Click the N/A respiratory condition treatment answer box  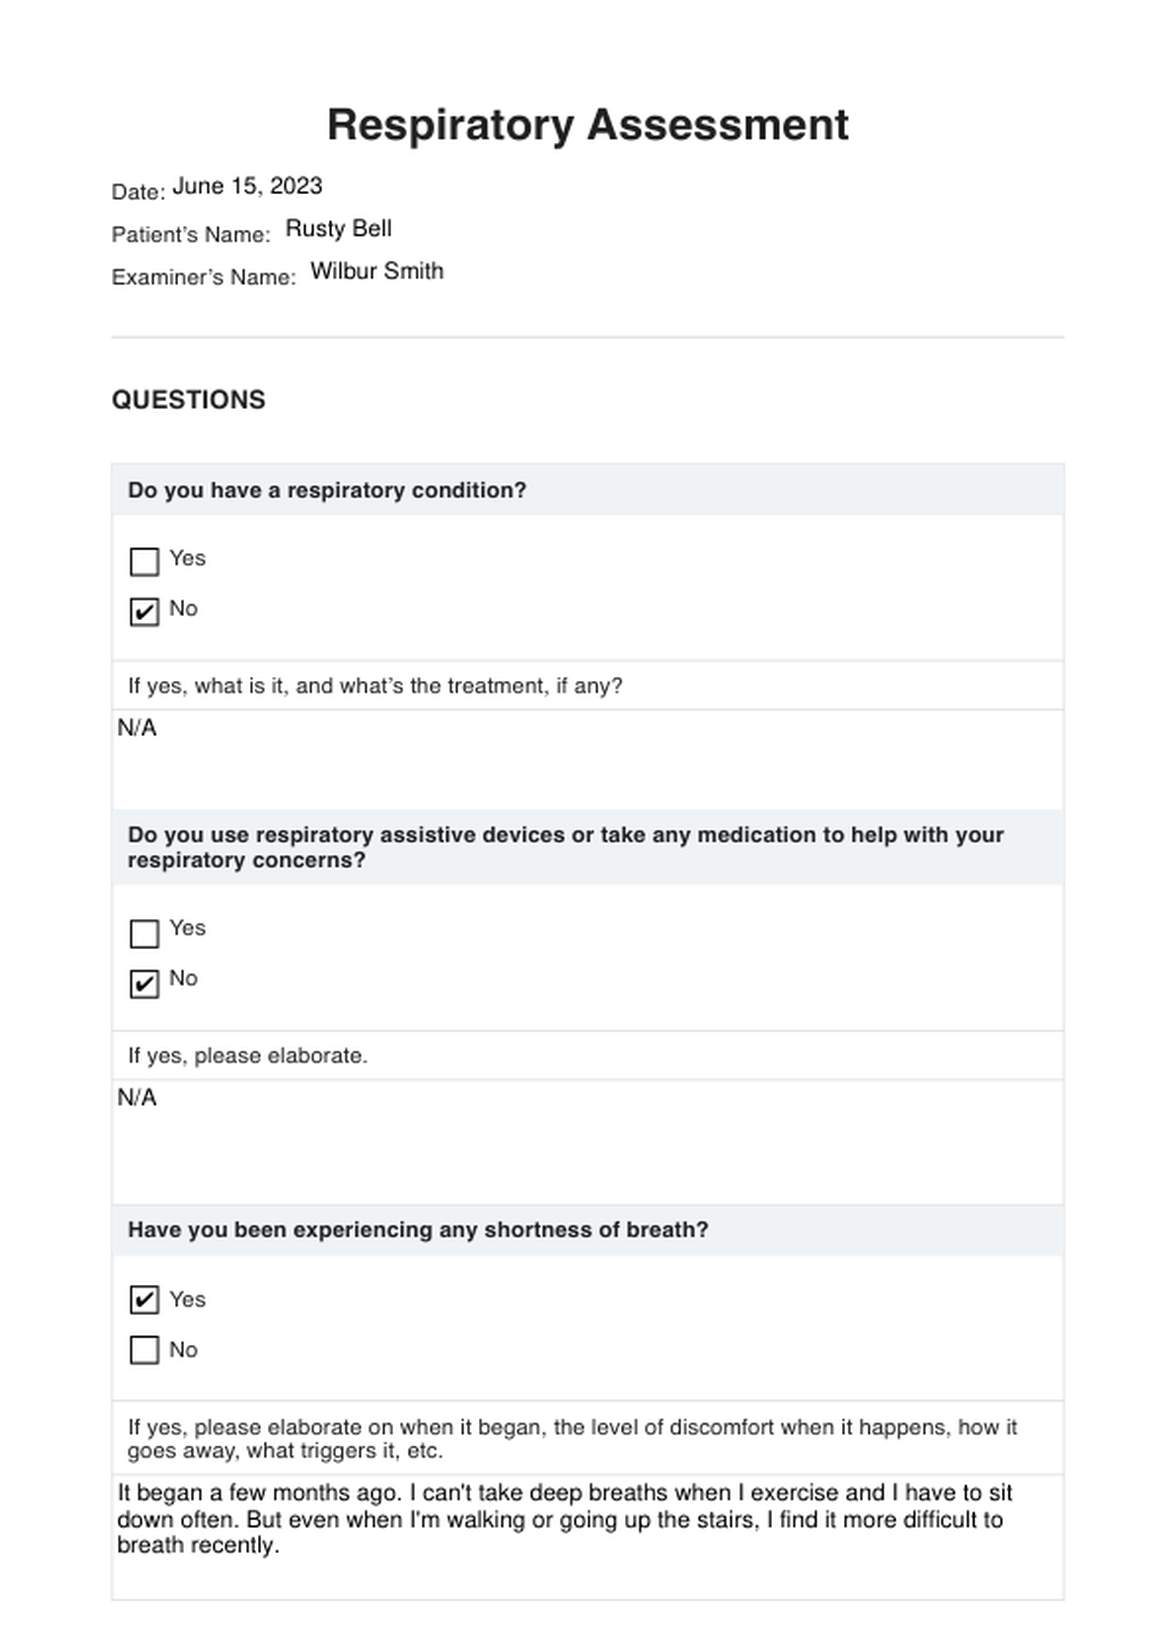coord(587,757)
